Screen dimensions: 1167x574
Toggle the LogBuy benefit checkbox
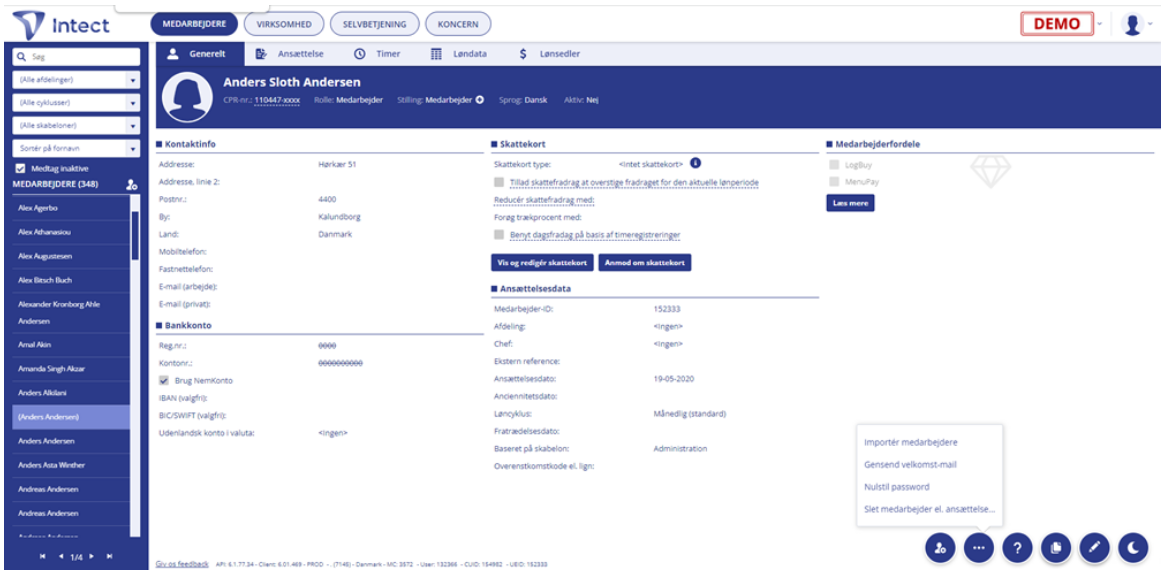coord(834,165)
